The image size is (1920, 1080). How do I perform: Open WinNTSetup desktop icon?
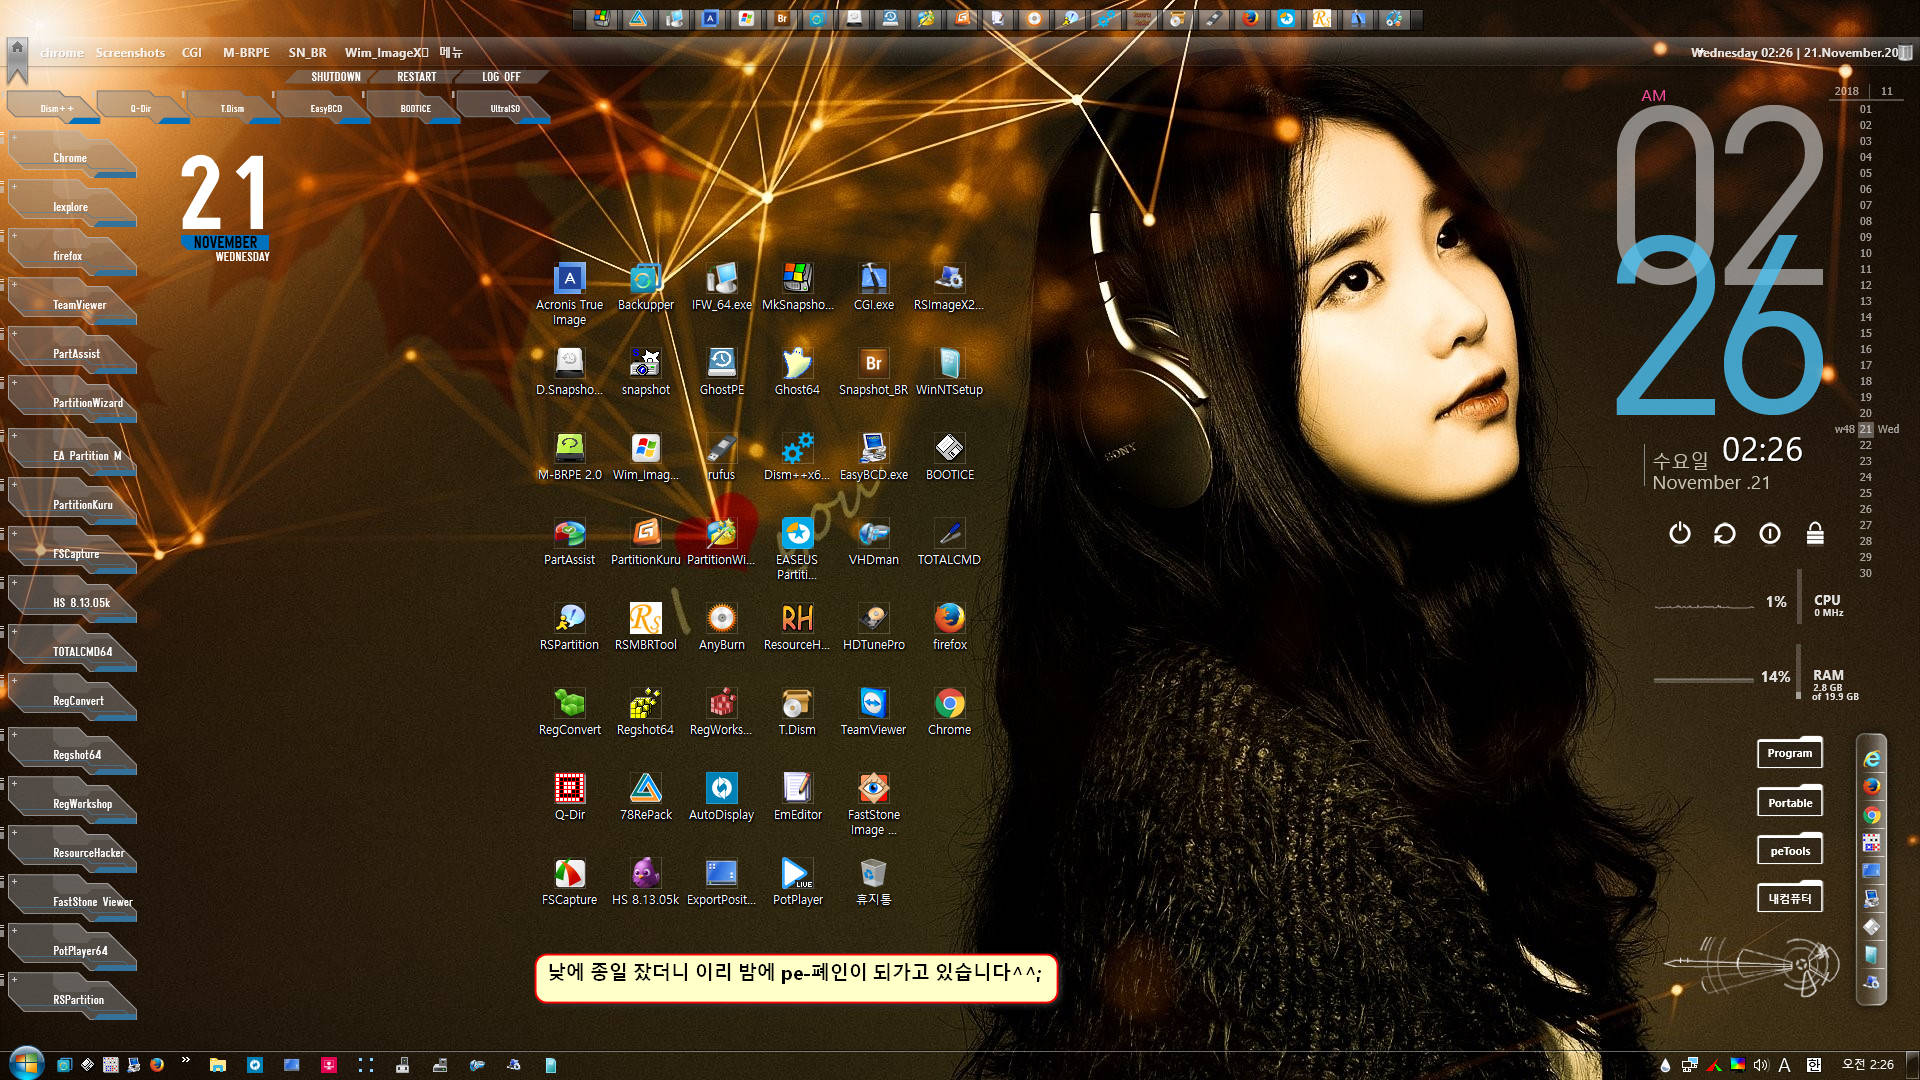(x=949, y=372)
